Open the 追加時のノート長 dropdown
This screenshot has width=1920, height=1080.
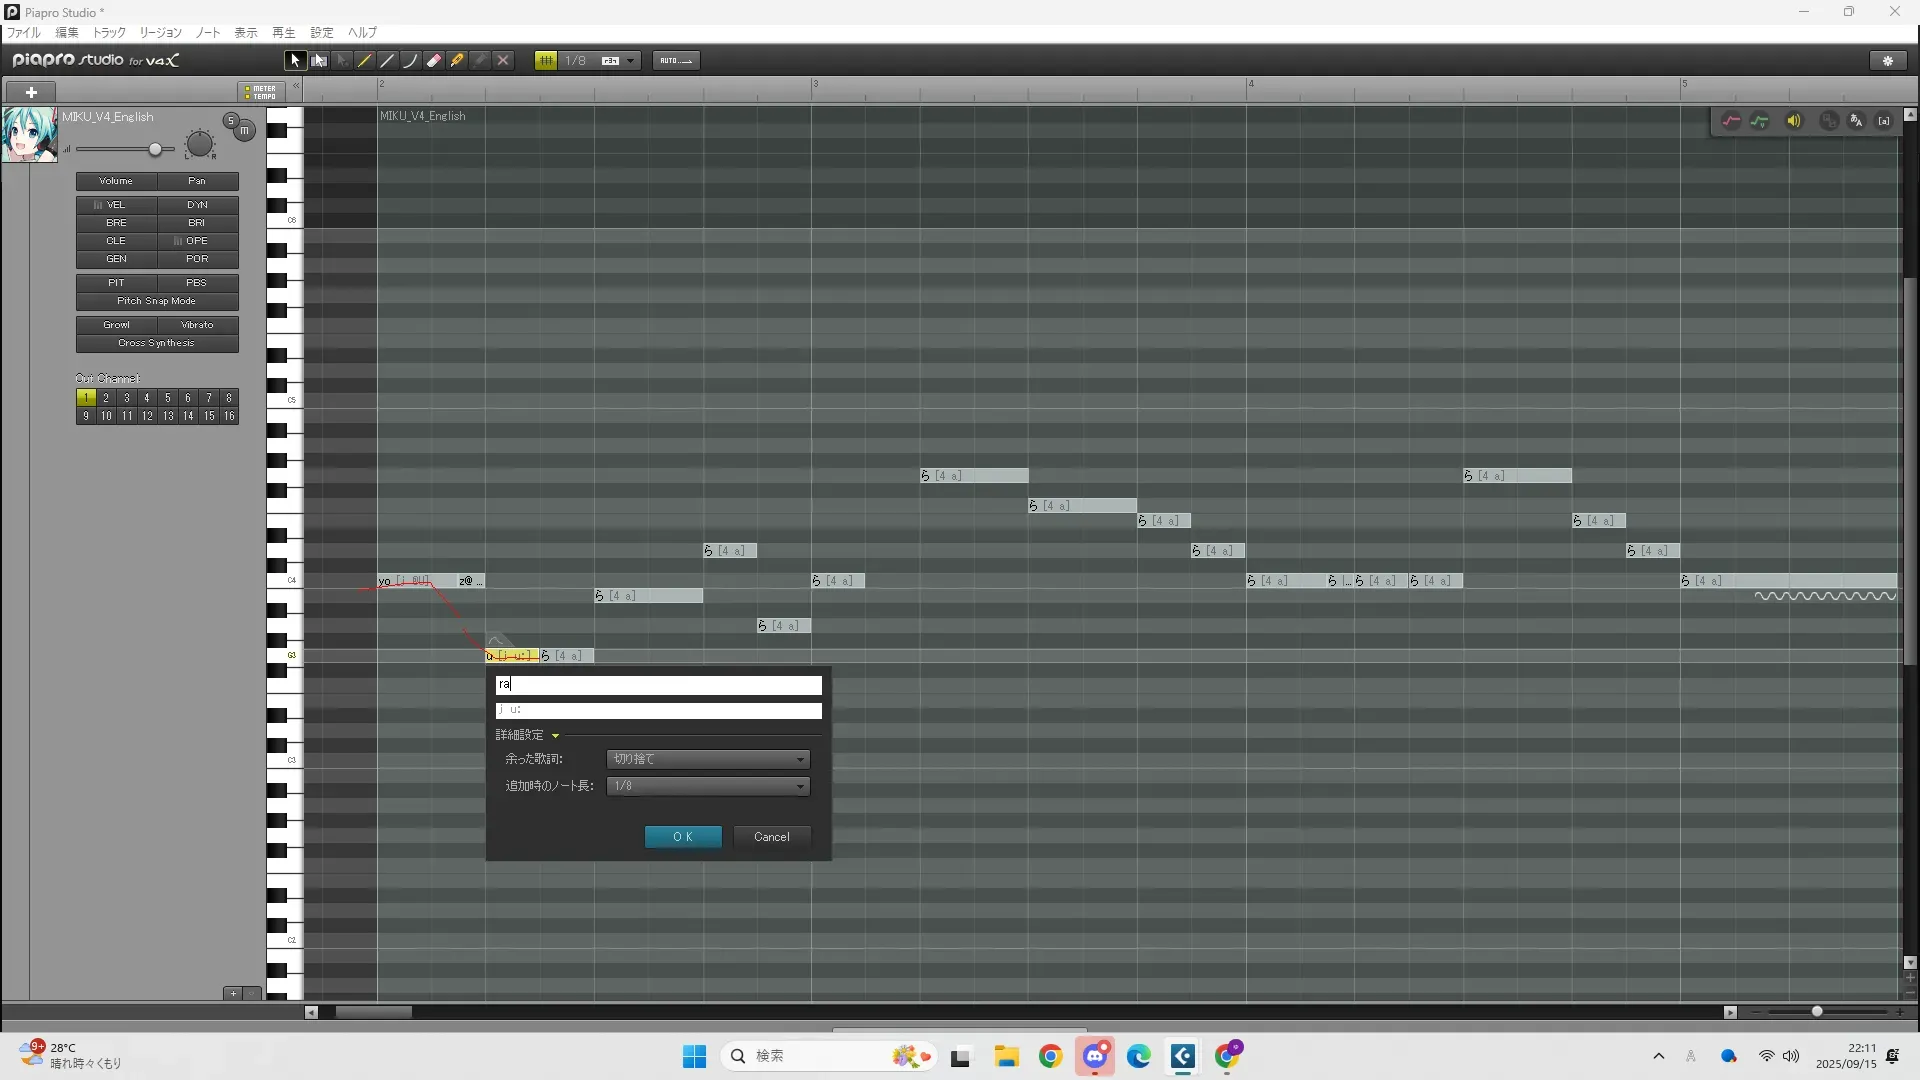pos(708,786)
